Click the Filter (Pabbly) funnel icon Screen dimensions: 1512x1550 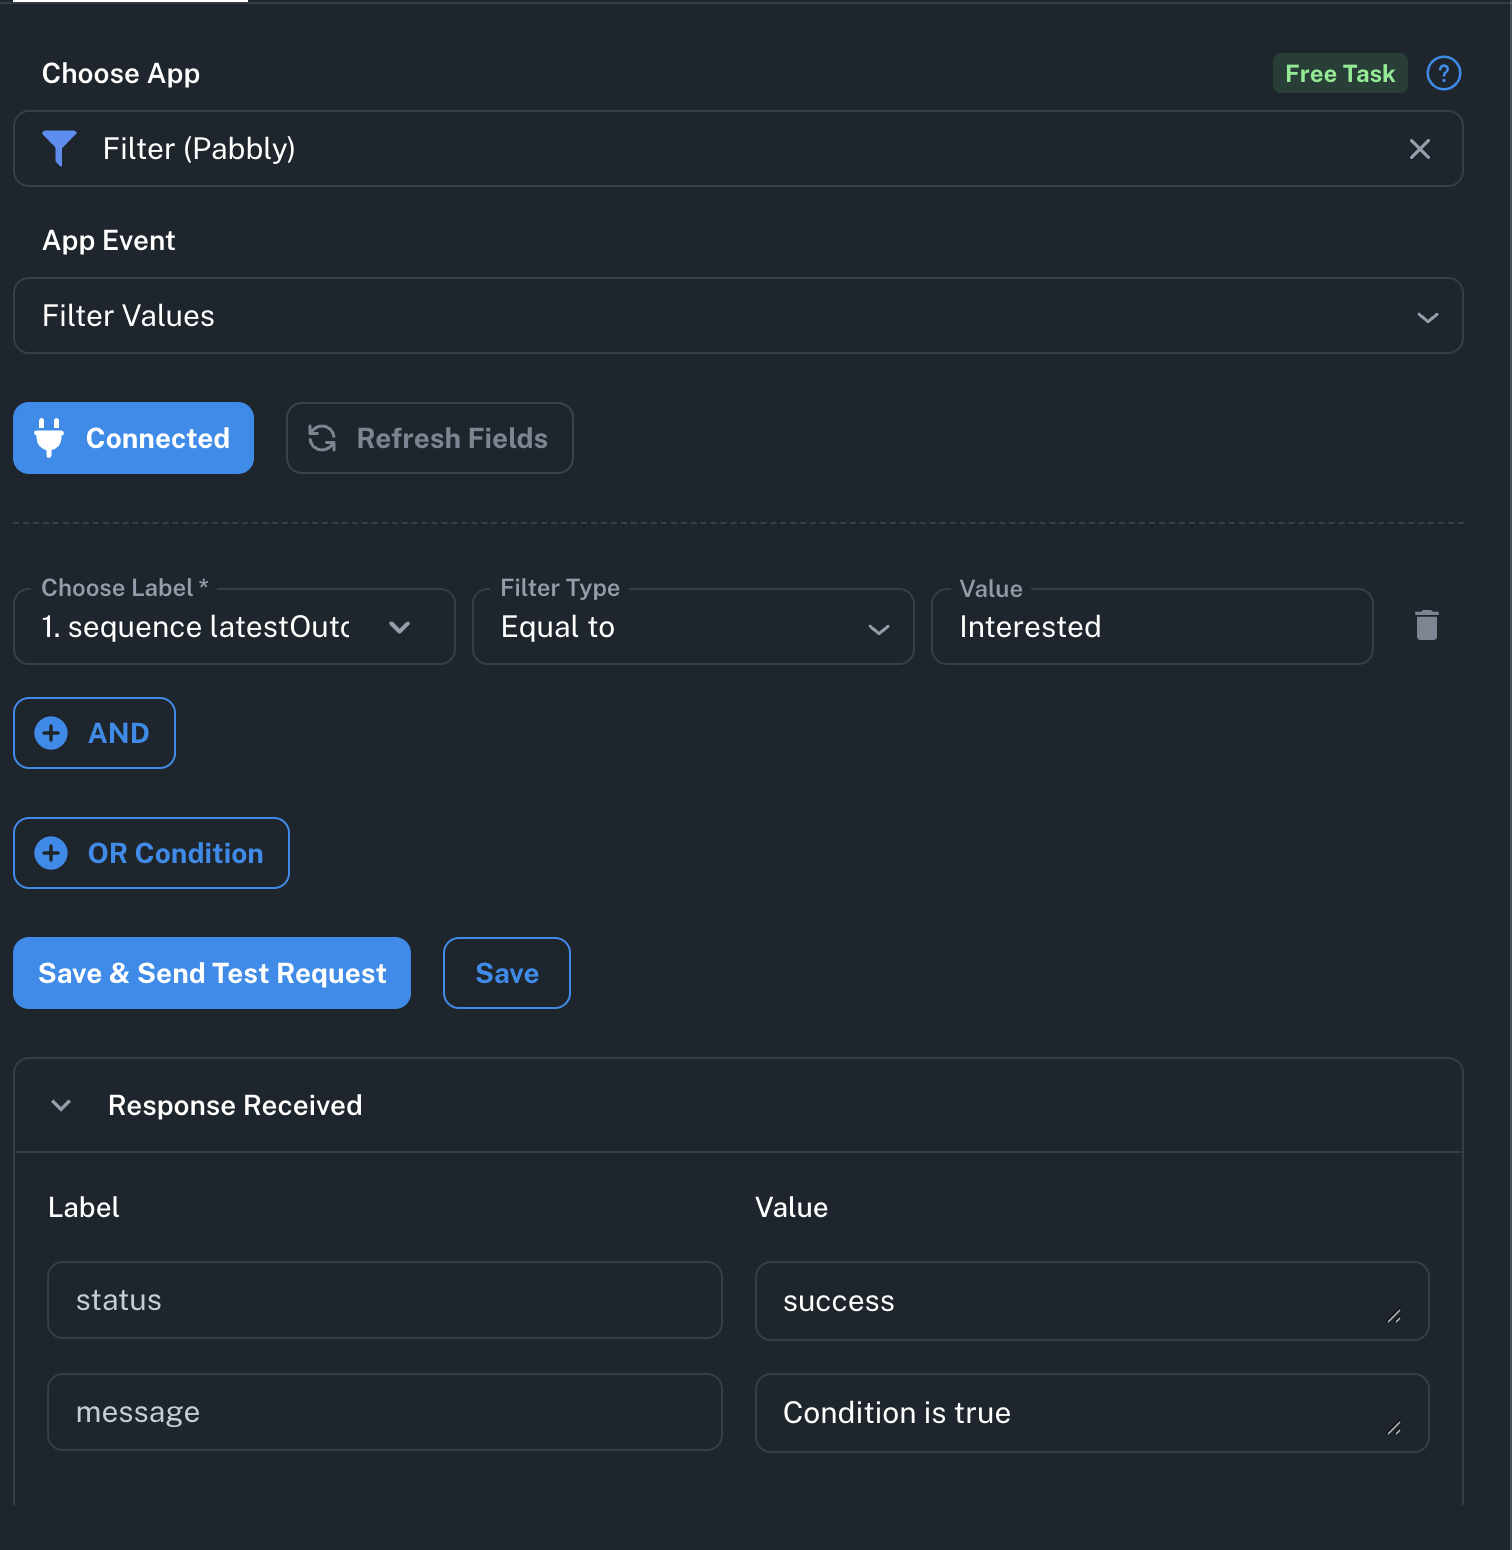point(59,149)
